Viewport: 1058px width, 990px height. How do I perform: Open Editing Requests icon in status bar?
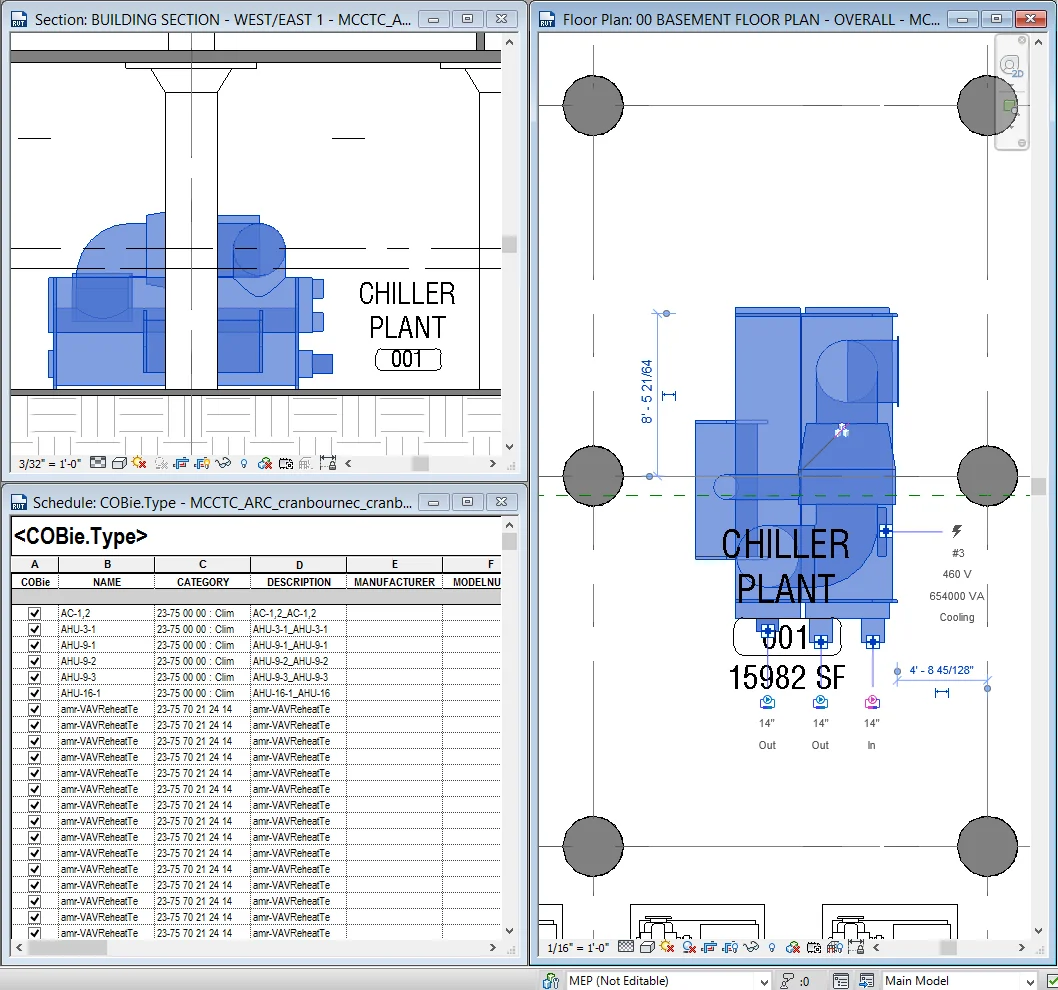(x=787, y=981)
